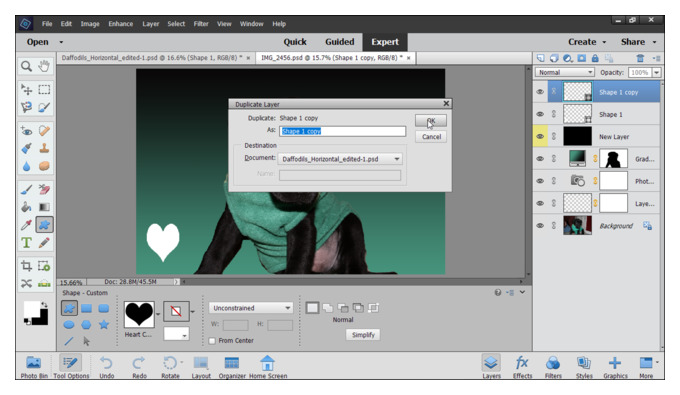Select the Zoom tool

(x=26, y=66)
